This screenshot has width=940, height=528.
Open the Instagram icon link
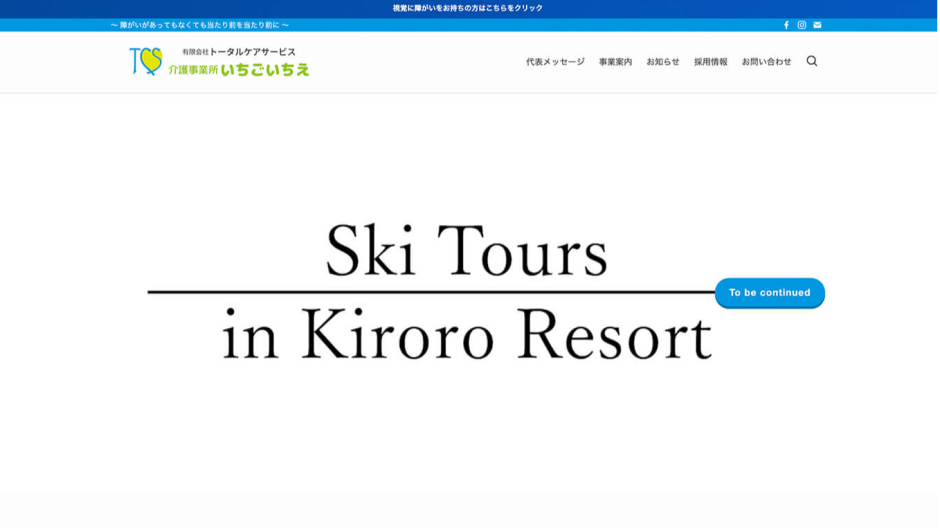click(804, 25)
